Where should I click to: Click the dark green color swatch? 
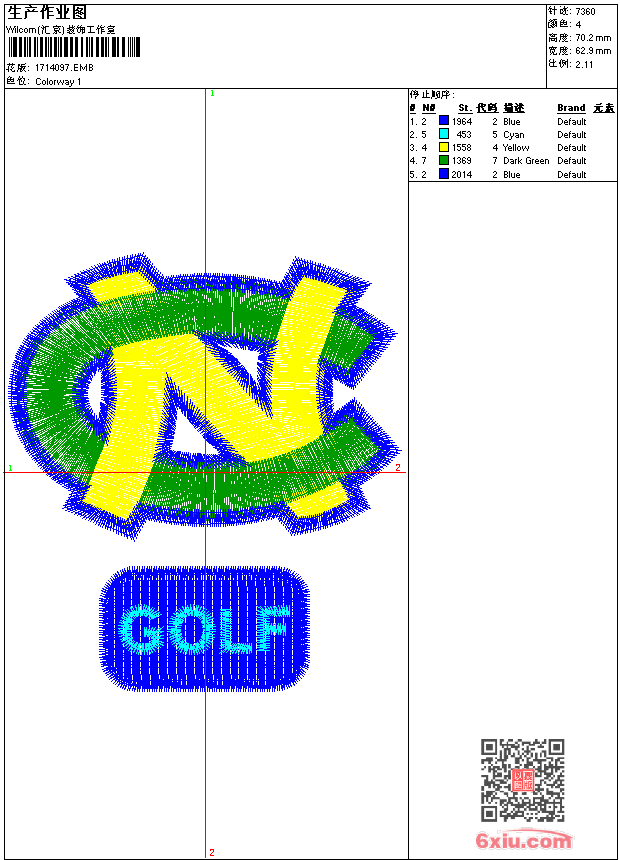click(x=444, y=160)
